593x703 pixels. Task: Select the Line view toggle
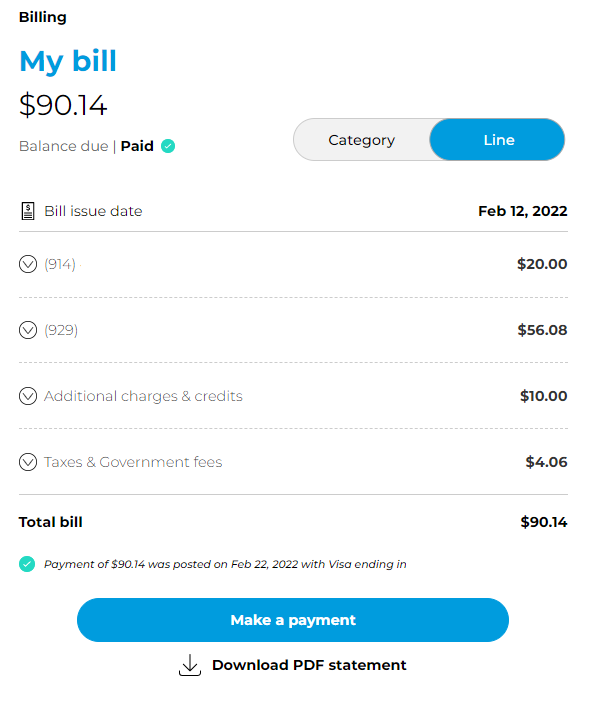pos(497,140)
